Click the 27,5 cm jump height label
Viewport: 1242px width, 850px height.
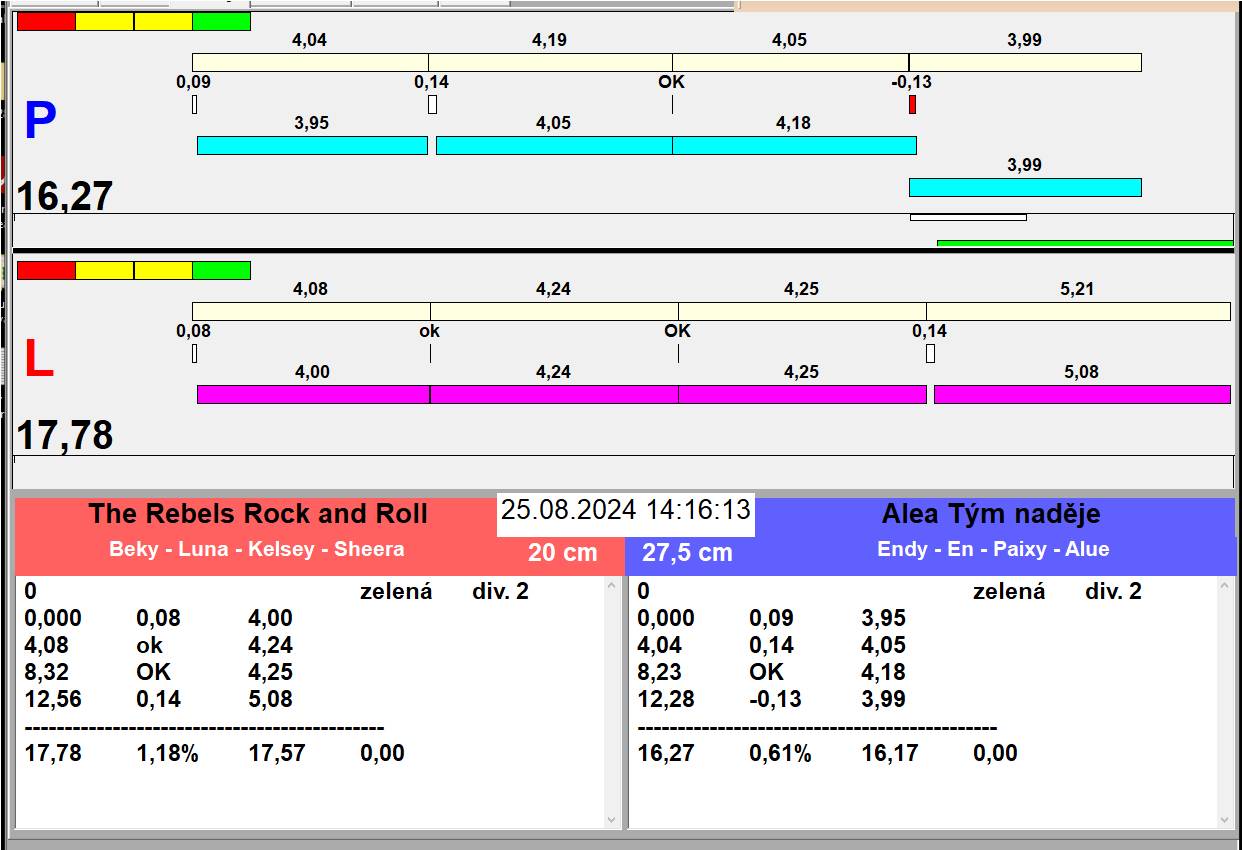(687, 552)
